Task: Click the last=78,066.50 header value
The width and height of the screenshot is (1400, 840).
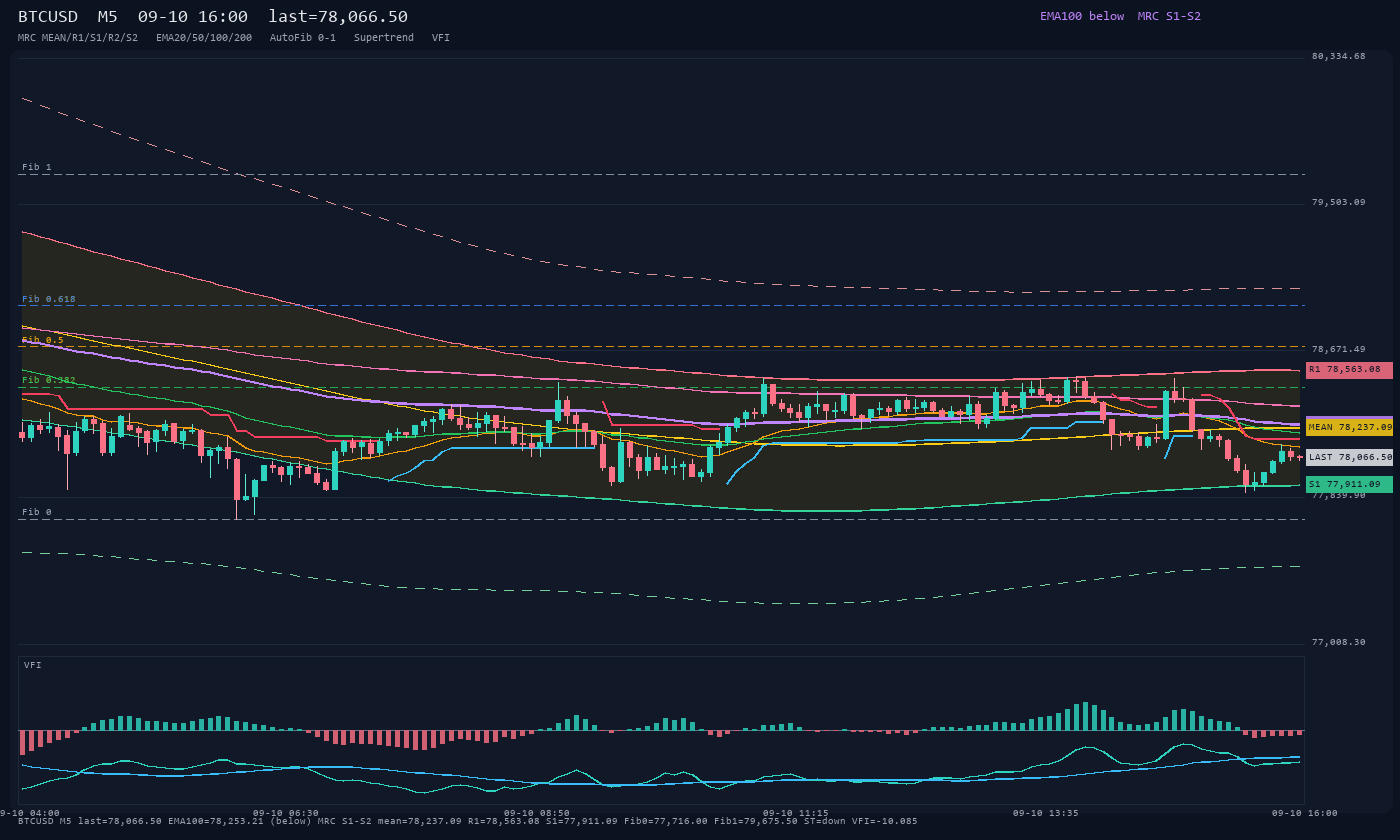Action: 338,16
